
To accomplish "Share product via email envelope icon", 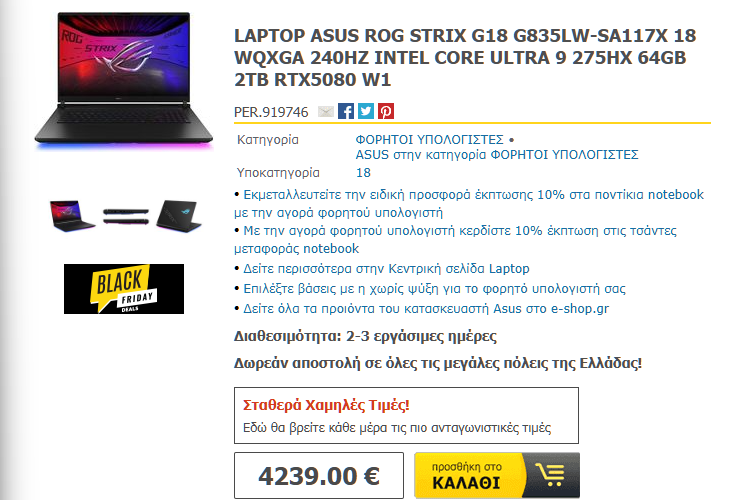I will click(x=326, y=111).
